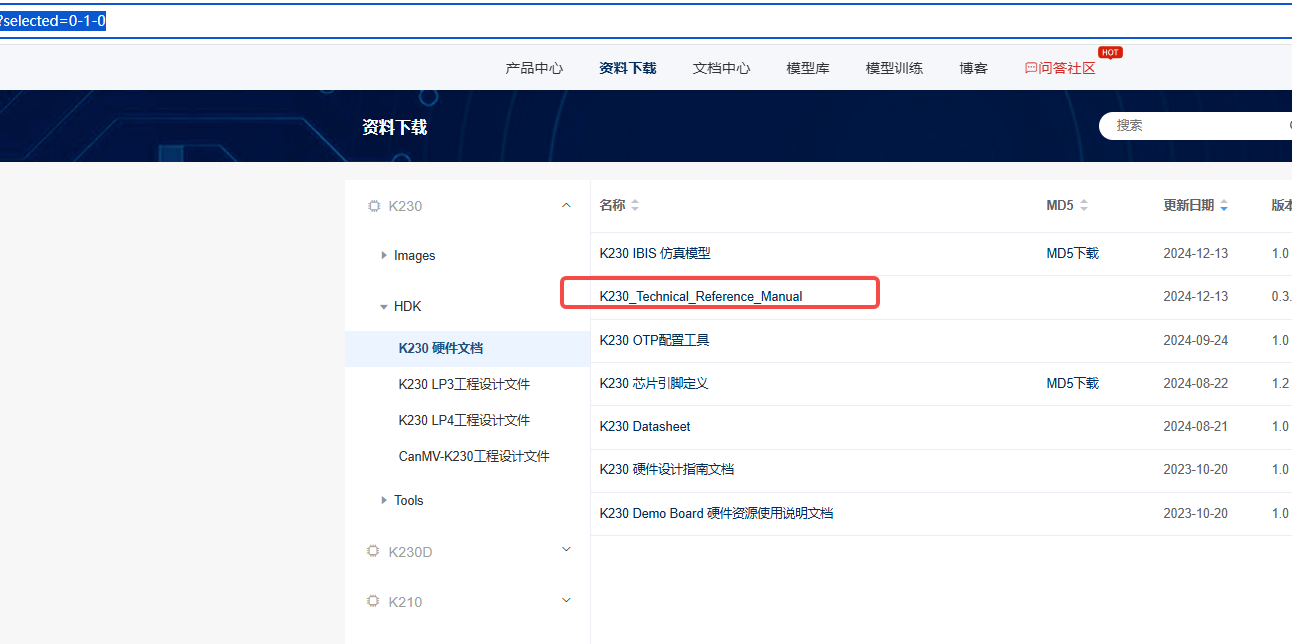Screen dimensions: 1292x644
Task: Click MD5下载 for K230 芯片引脚定义
Action: [x=1072, y=383]
